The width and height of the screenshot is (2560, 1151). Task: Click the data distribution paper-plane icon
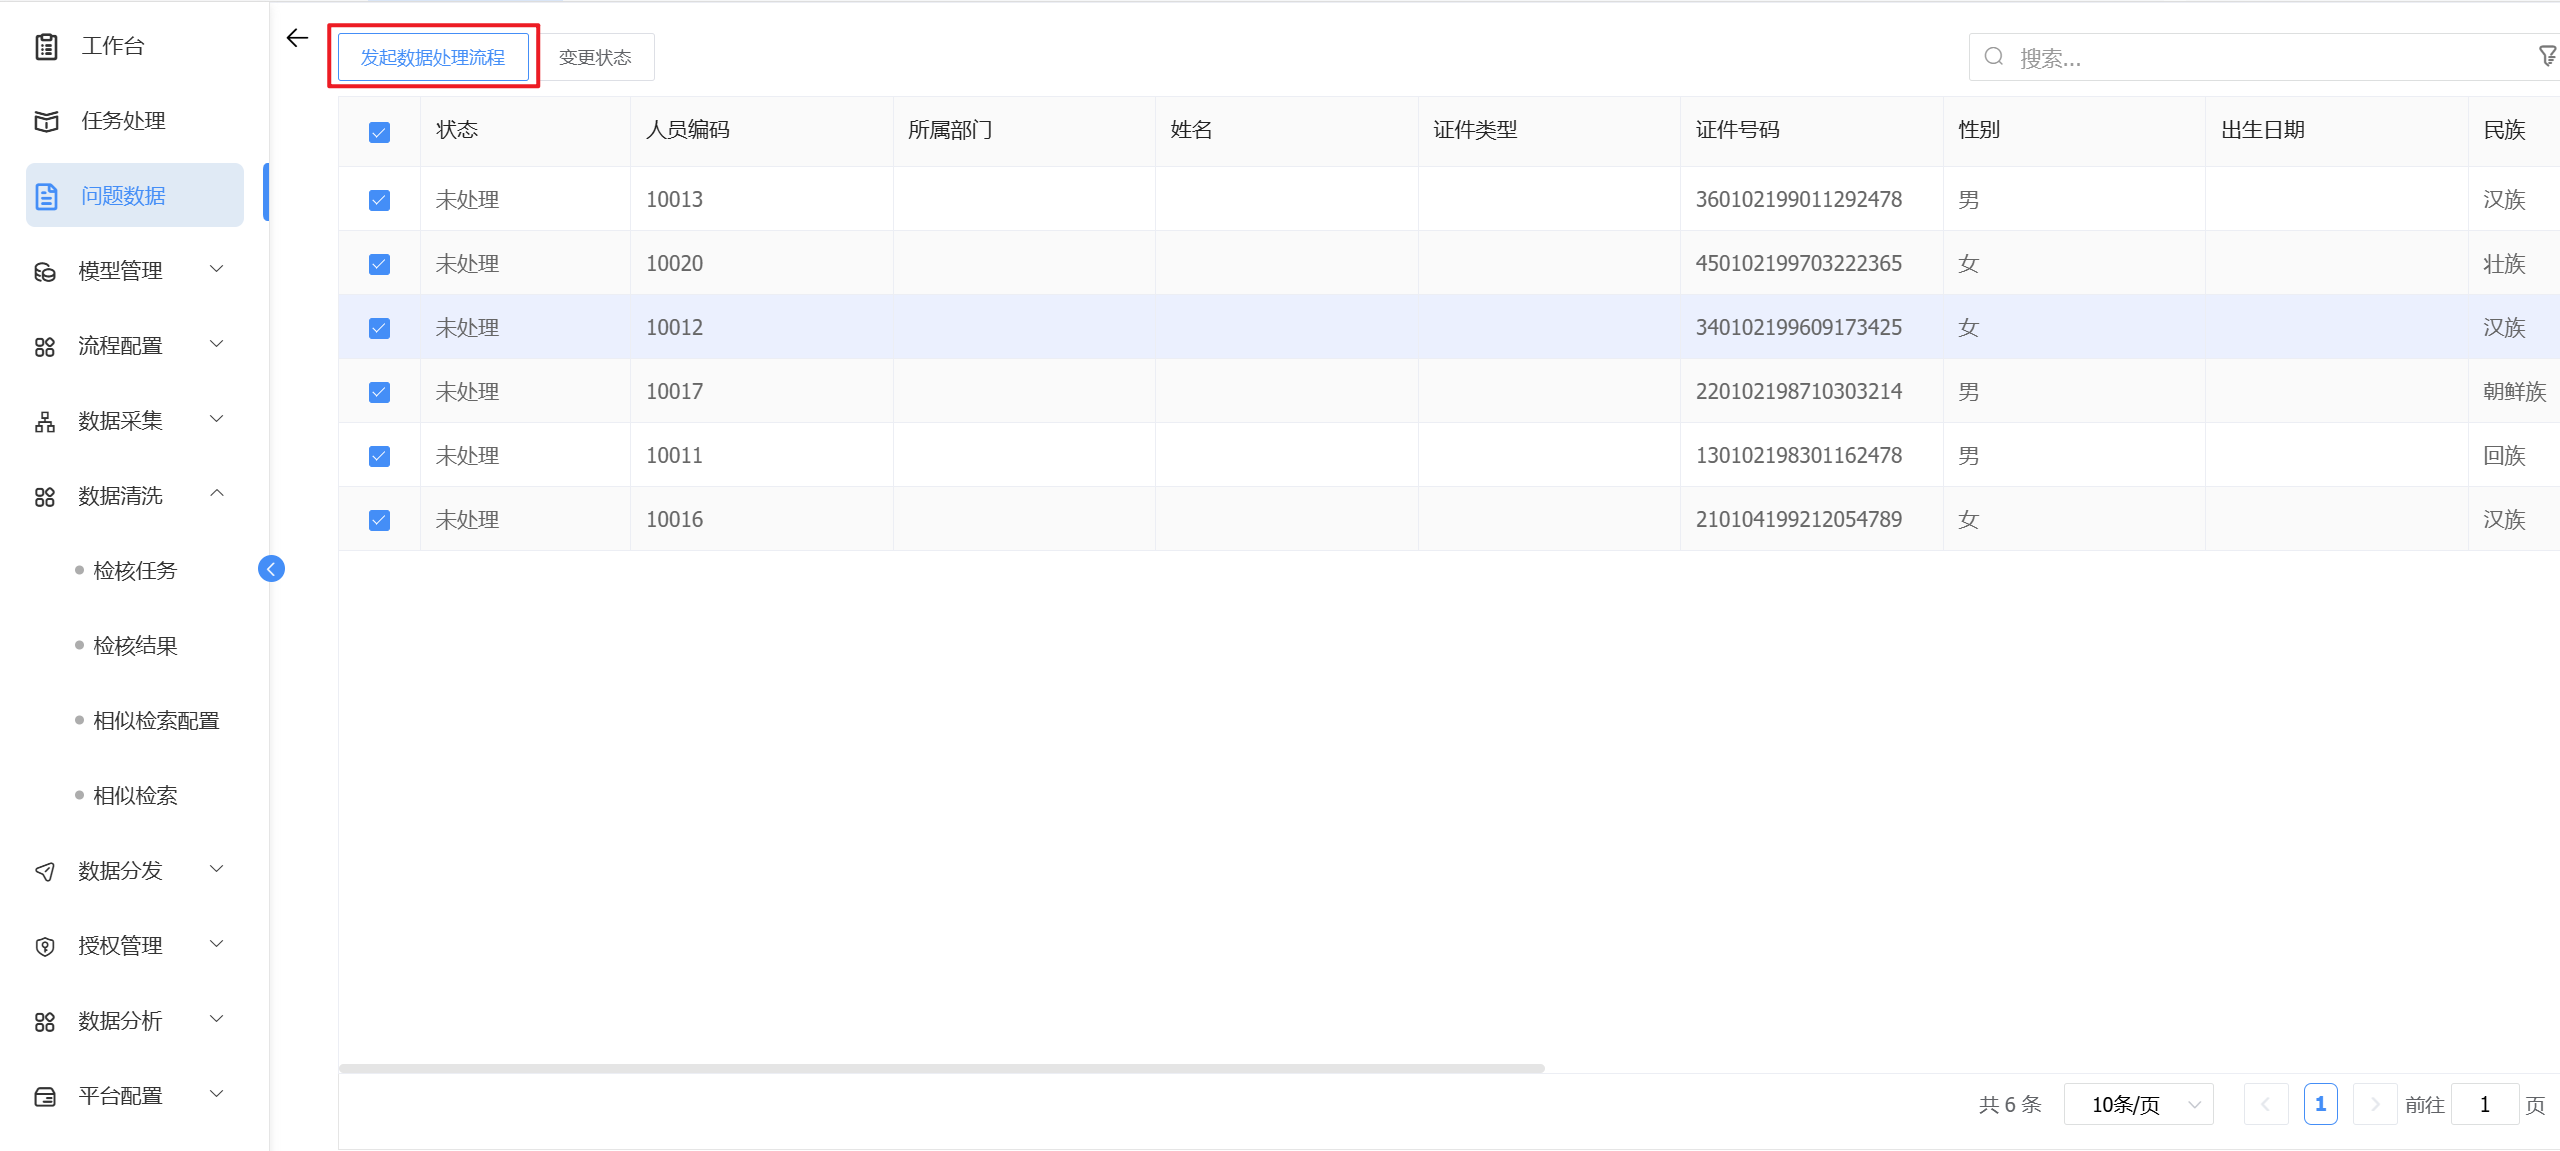pyautogui.click(x=45, y=872)
